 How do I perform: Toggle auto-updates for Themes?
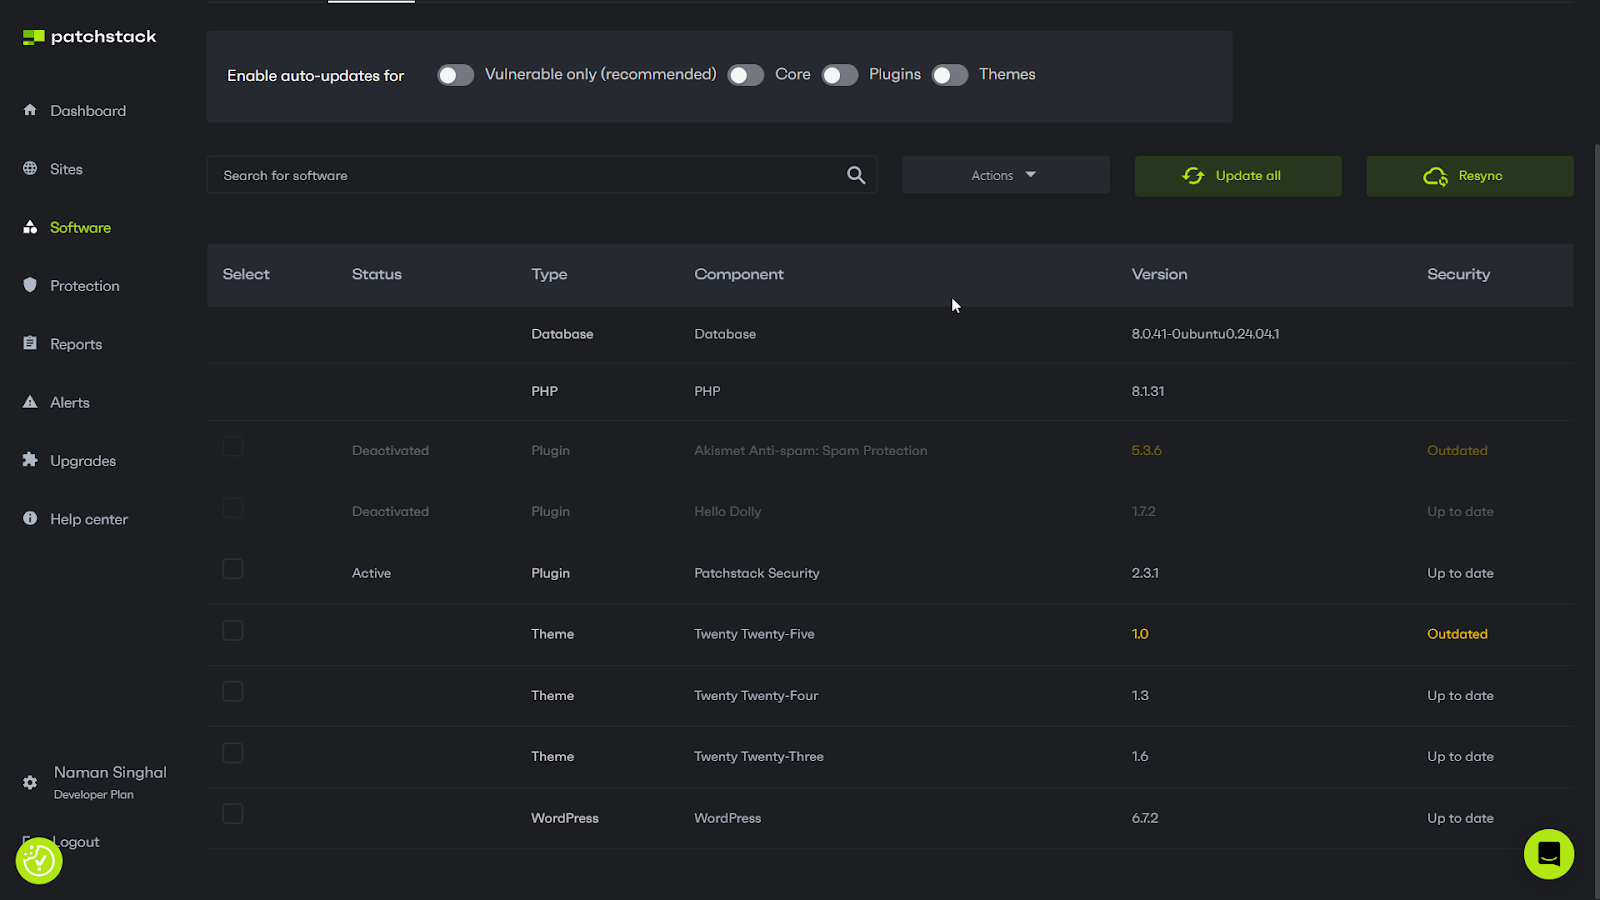(949, 75)
